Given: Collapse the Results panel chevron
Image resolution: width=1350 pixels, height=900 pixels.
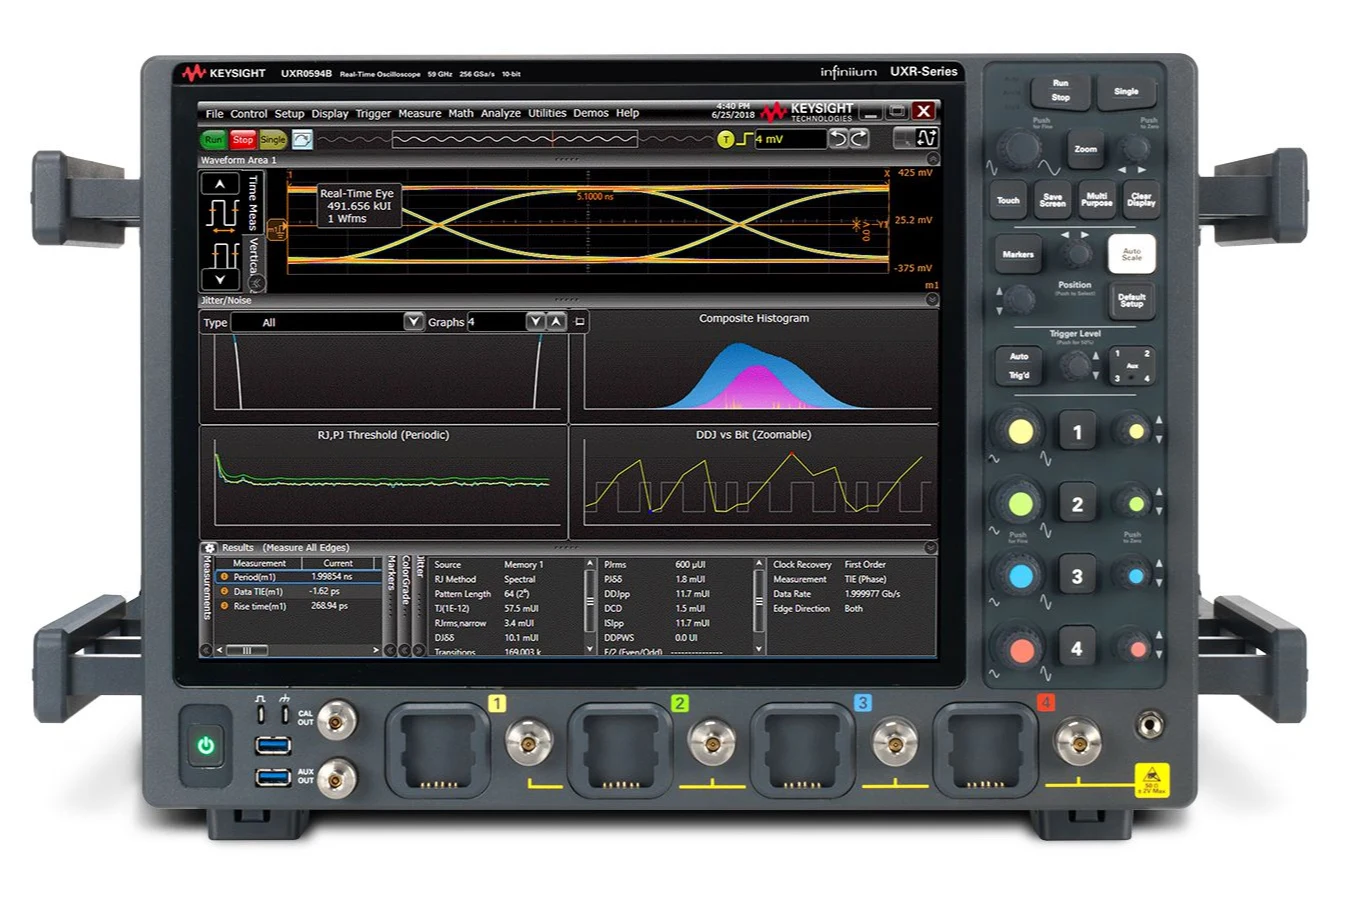Looking at the screenshot, I should [x=931, y=548].
